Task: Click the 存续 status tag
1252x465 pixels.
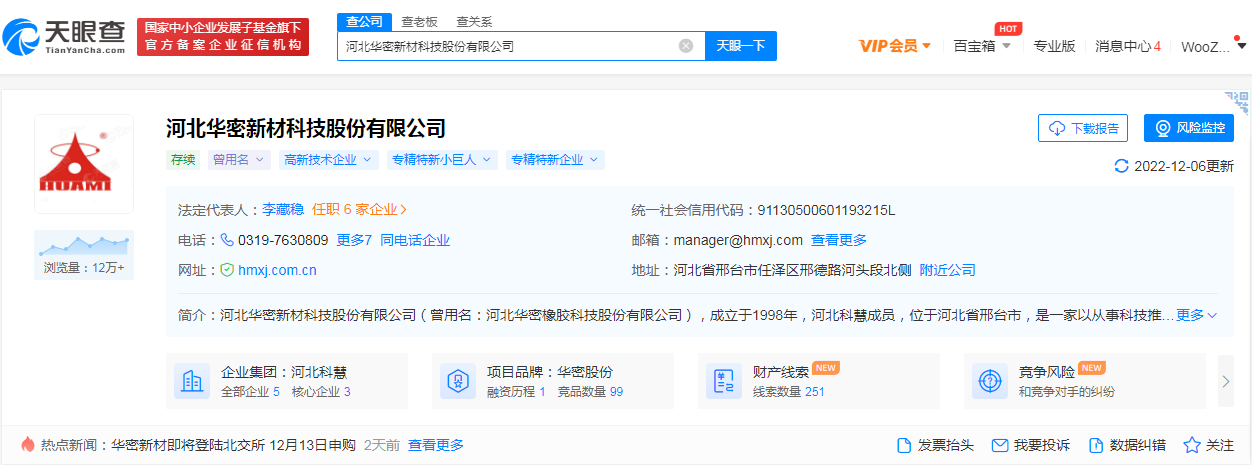Action: coord(183,160)
